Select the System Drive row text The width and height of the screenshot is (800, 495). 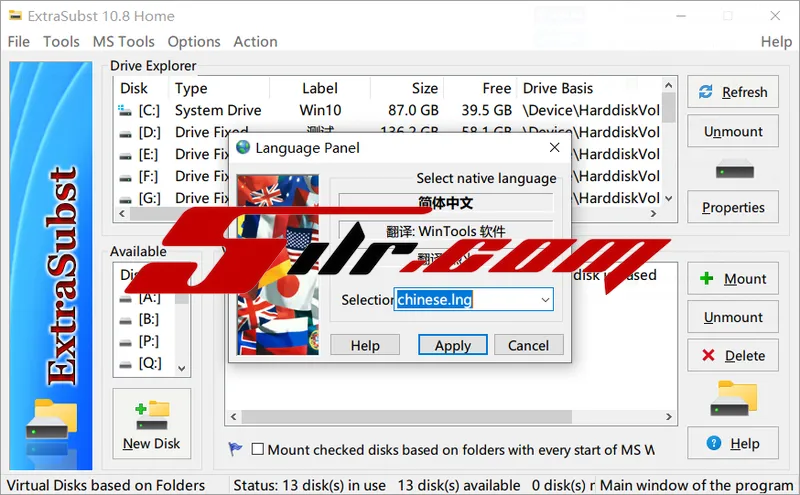pyautogui.click(x=218, y=110)
